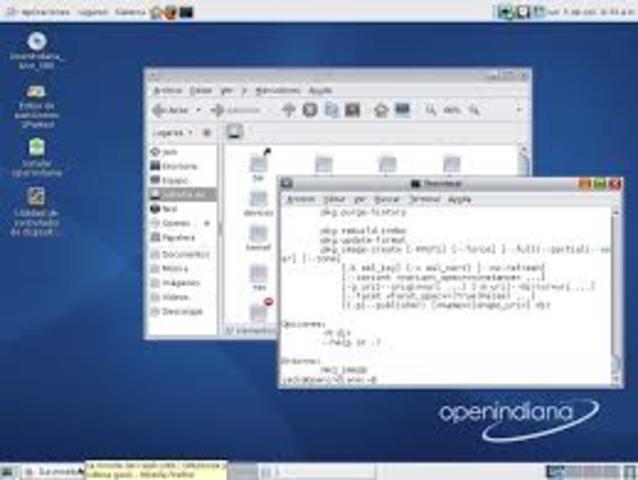This screenshot has height=480, width=638.
Task: Open the GParted partition editor desktop icon
Action: tap(37, 107)
